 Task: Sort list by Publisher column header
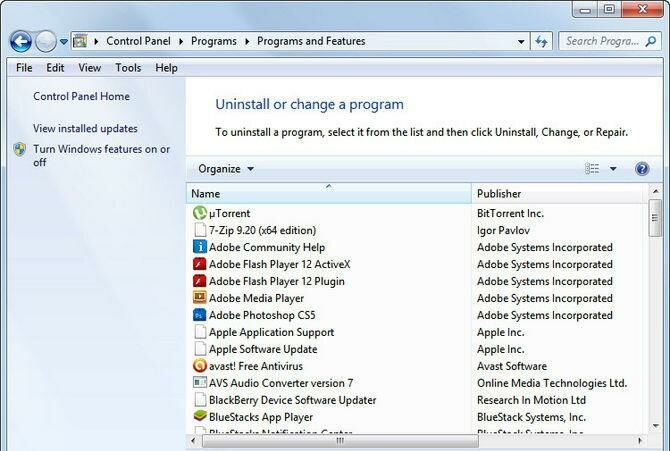click(x=559, y=194)
